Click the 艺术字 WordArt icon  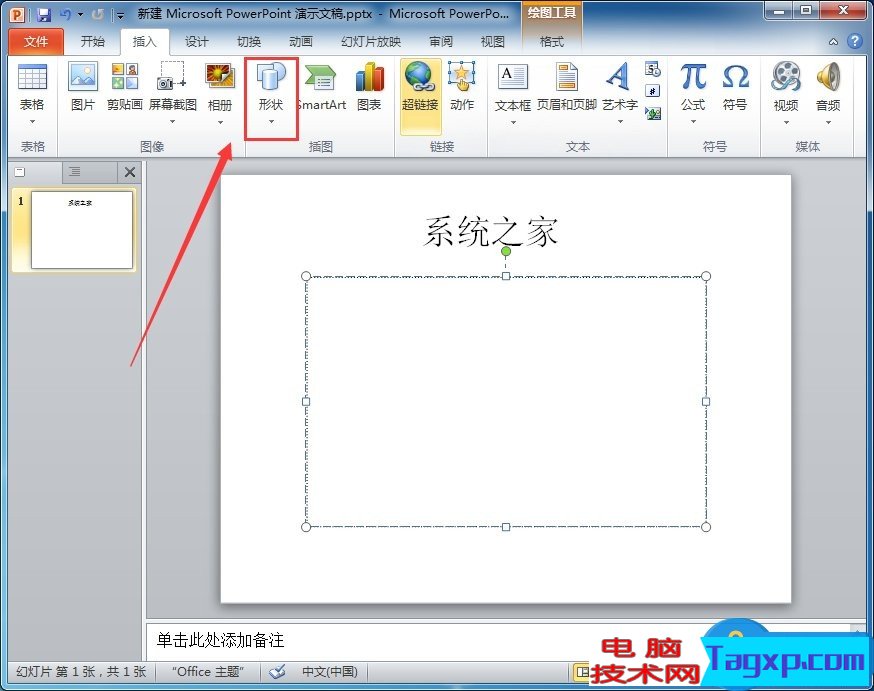point(619,77)
